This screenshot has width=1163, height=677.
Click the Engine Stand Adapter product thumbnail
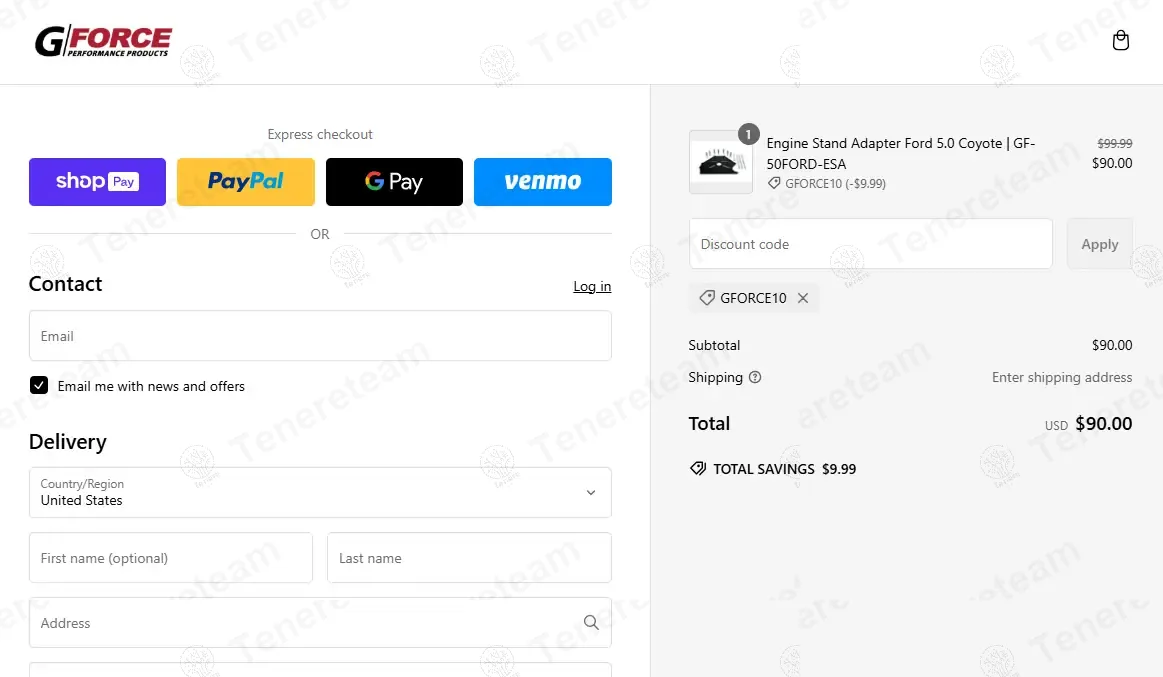720,162
